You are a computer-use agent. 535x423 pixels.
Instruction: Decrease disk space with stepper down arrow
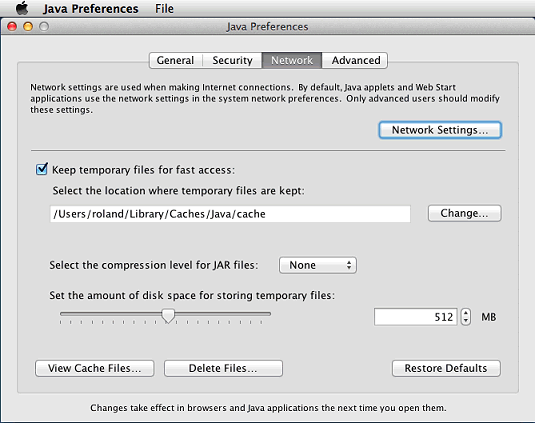coord(466,321)
